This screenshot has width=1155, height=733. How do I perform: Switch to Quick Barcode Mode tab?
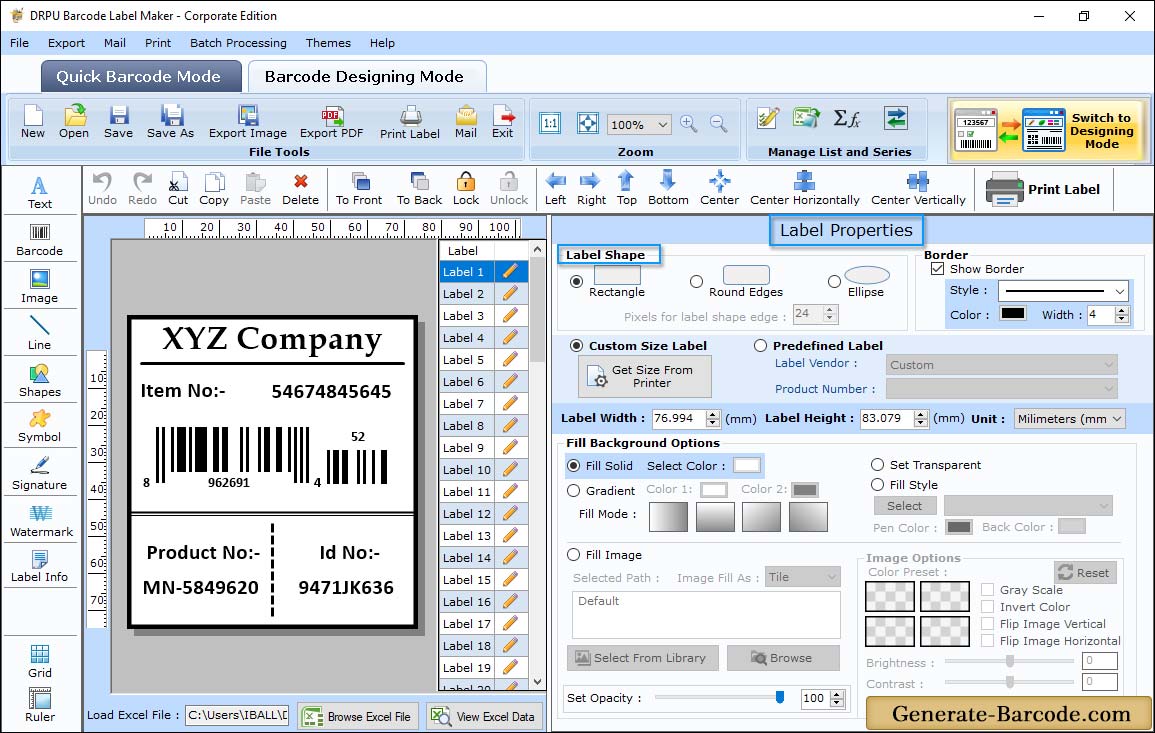click(x=139, y=77)
